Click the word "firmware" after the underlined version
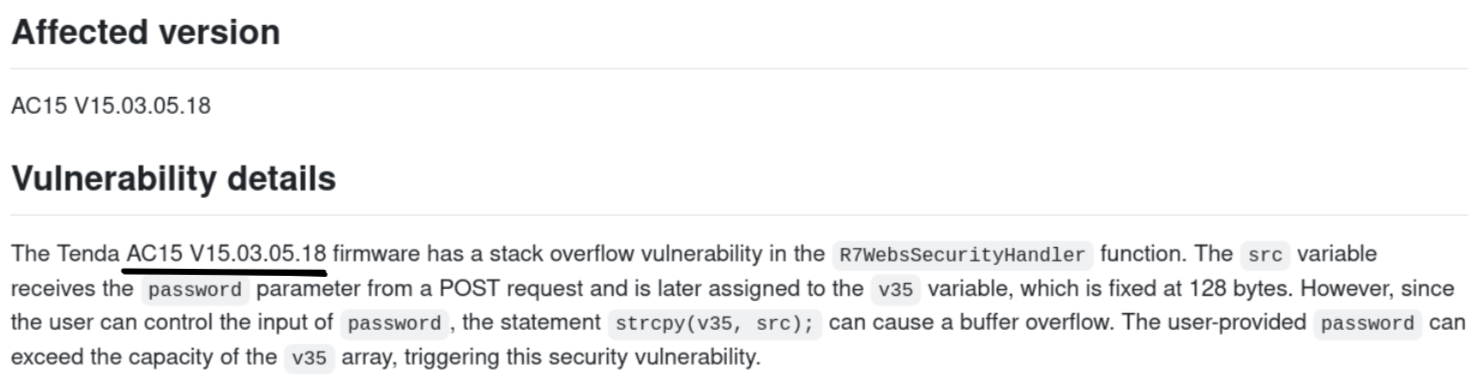The image size is (1473, 388). [x=379, y=253]
